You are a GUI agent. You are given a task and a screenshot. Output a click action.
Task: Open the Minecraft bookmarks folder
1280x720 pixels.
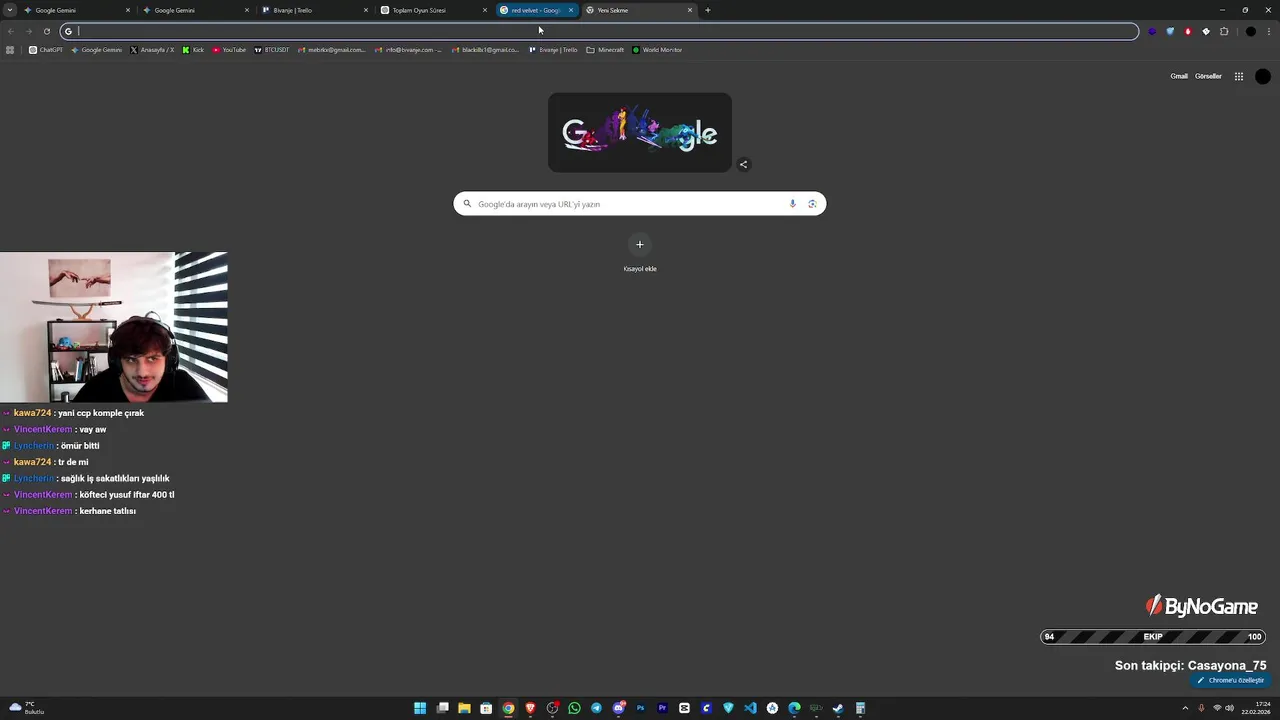[x=605, y=50]
